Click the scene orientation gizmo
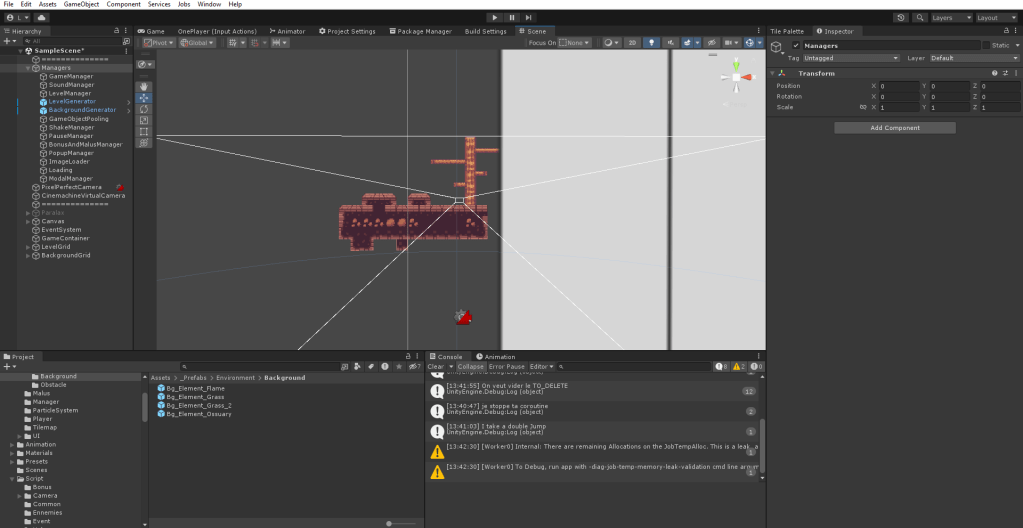 tap(737, 77)
